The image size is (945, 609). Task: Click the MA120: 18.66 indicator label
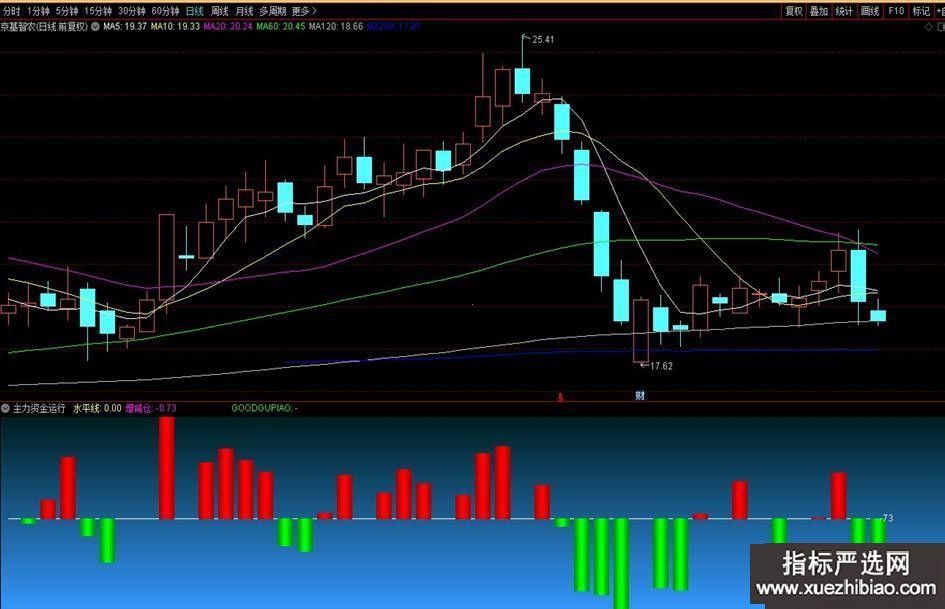(x=336, y=27)
